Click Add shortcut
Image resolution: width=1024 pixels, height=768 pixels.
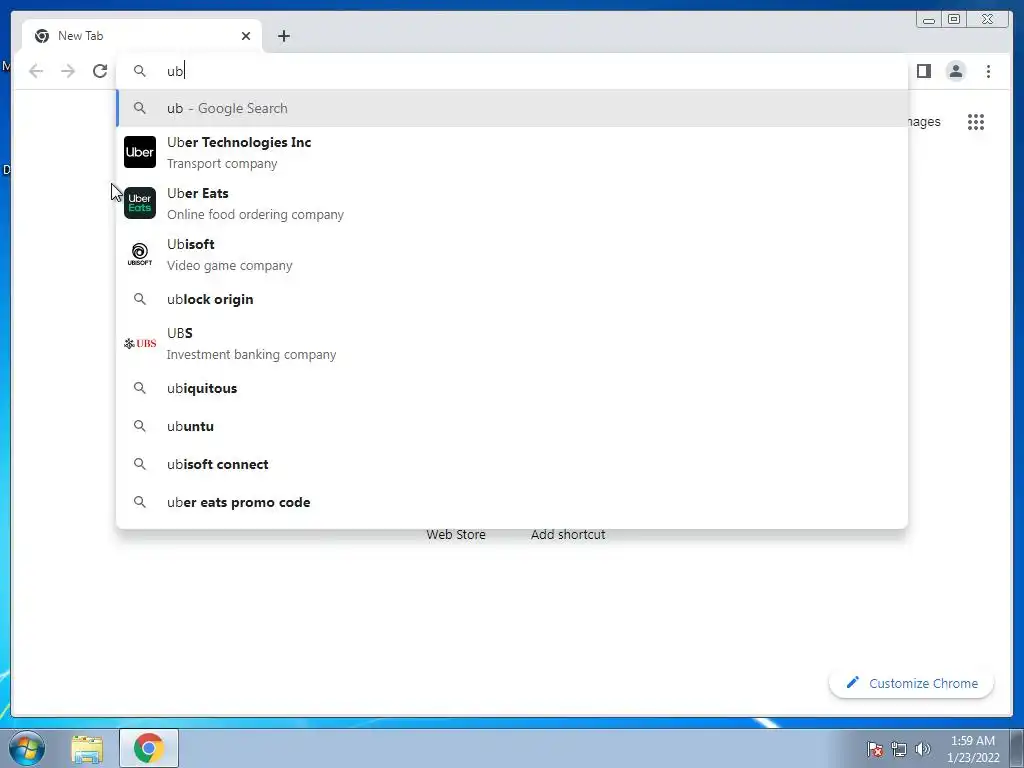[x=568, y=534]
